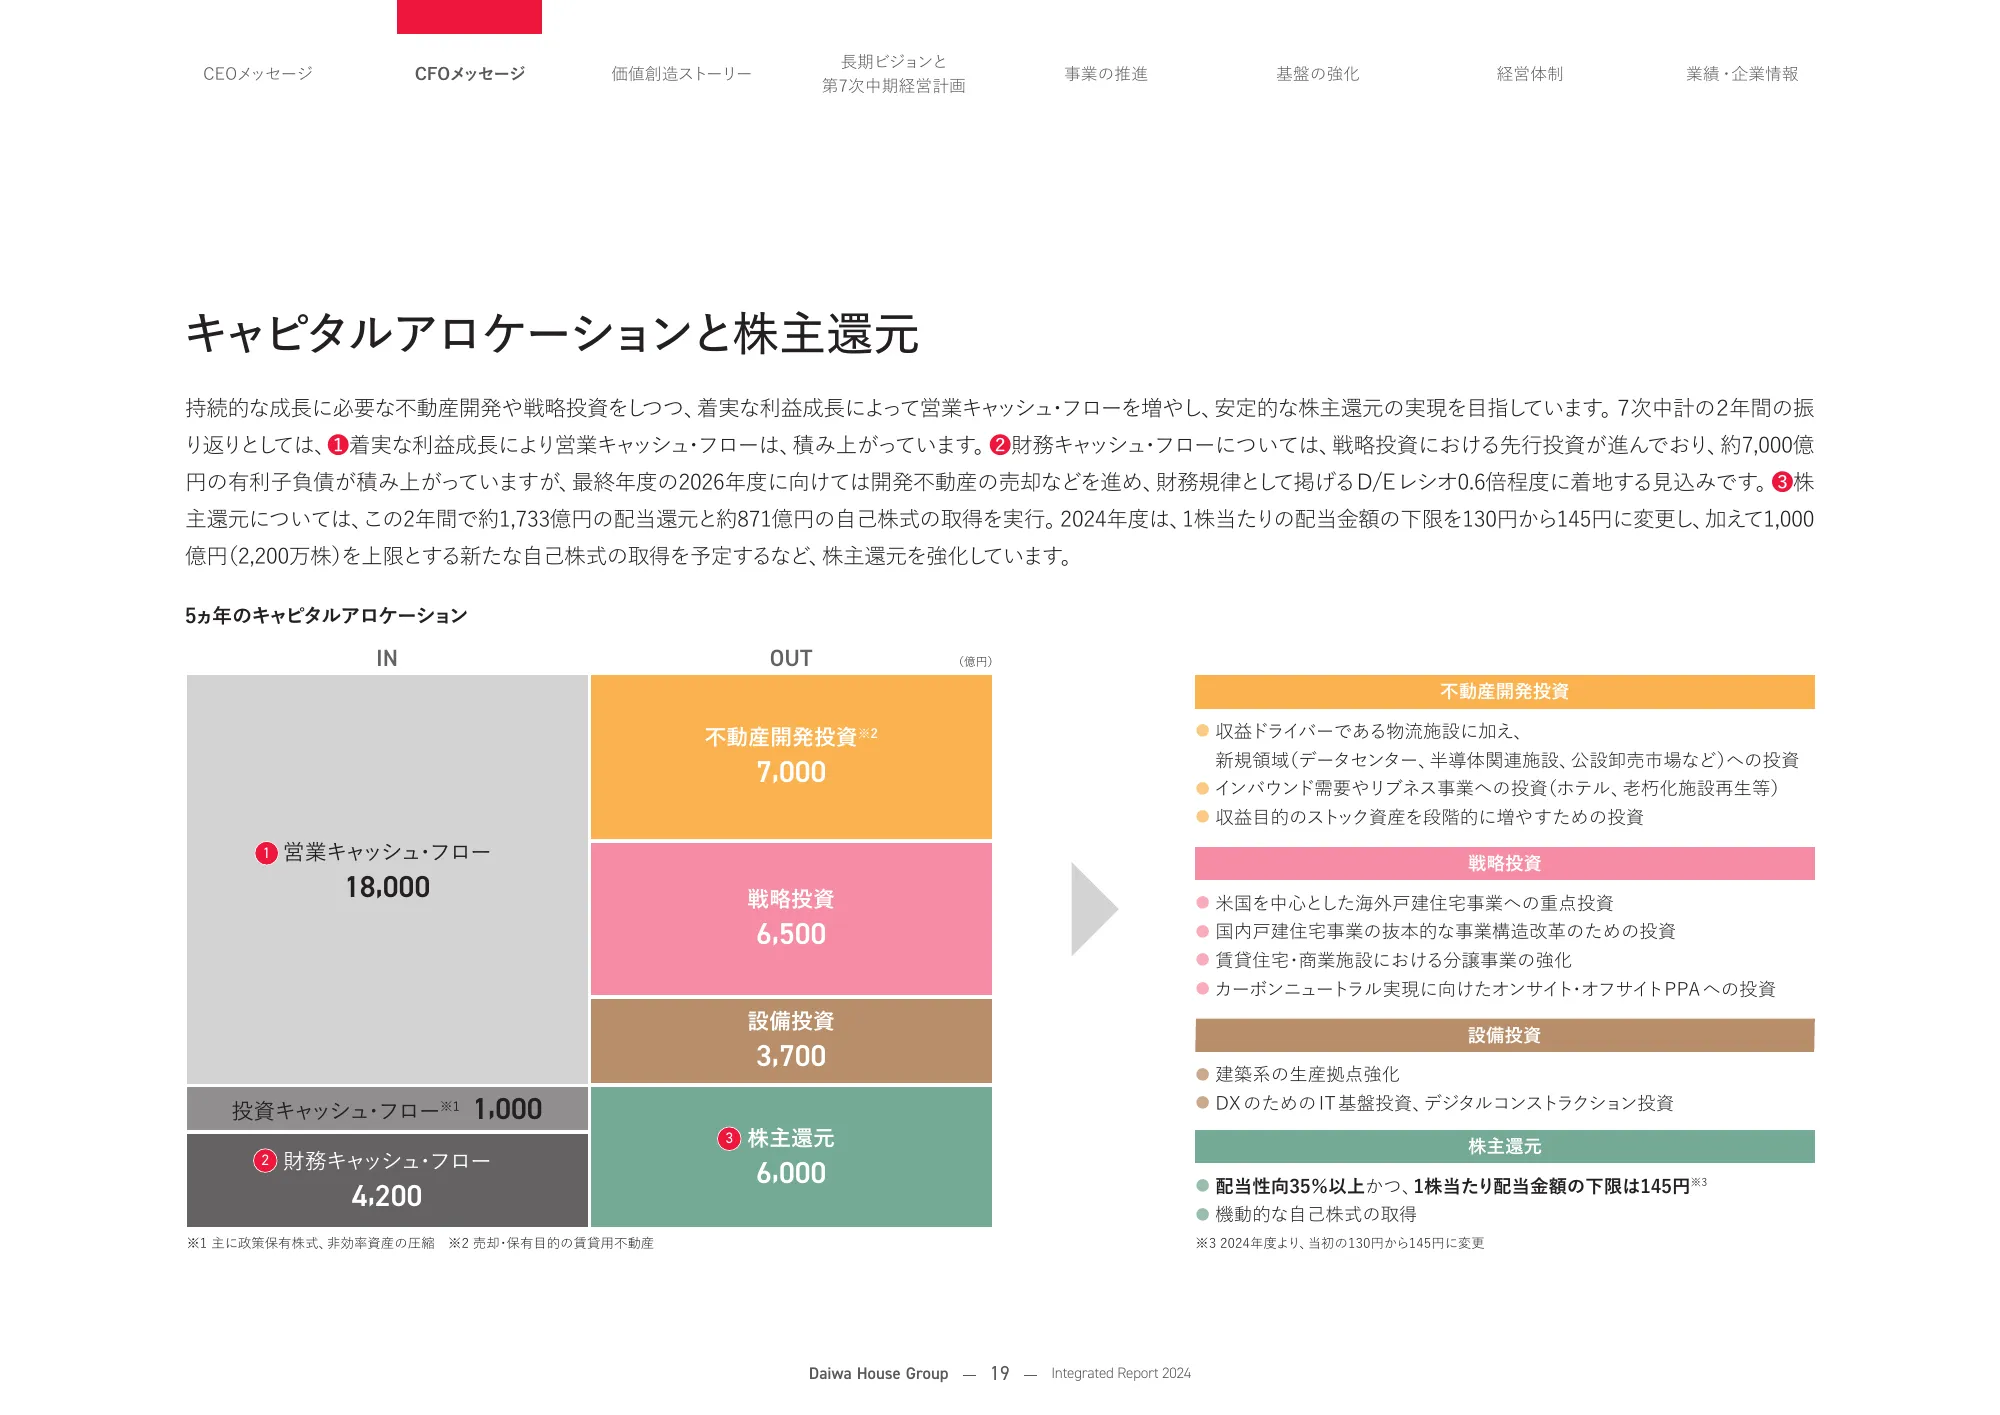Click the (億円) unit label
The image size is (2000, 1415).
(x=975, y=661)
